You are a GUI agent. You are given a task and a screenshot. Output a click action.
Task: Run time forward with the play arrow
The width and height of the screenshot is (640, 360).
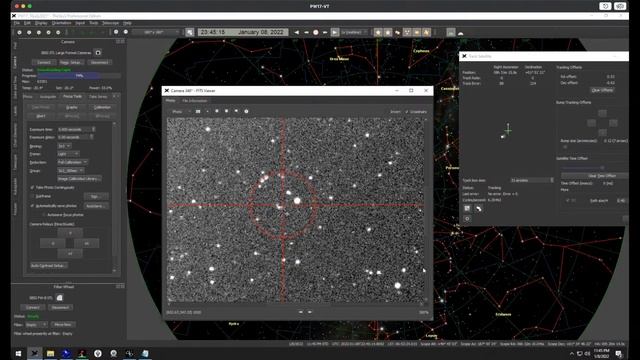(x=334, y=32)
